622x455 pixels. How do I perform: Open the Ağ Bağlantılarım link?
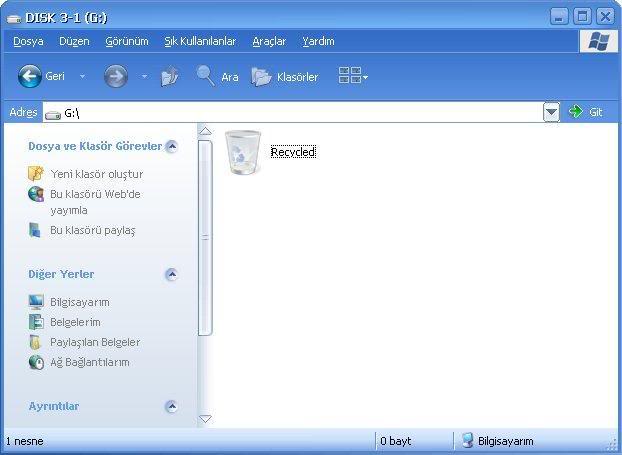point(90,362)
